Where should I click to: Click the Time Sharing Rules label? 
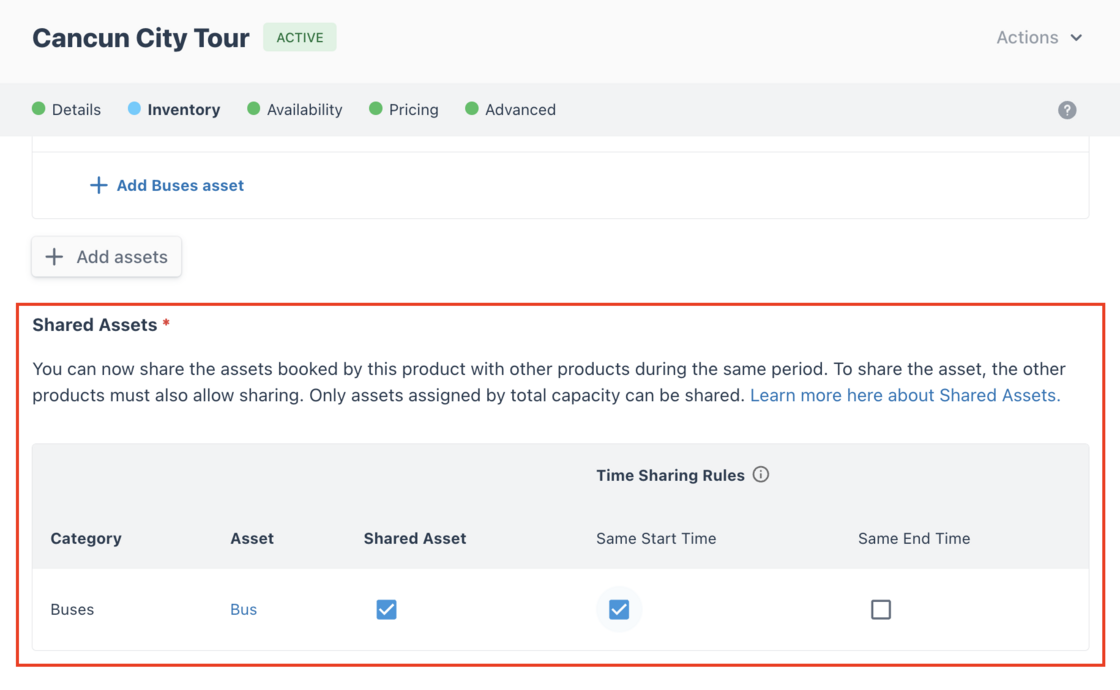pyautogui.click(x=671, y=476)
